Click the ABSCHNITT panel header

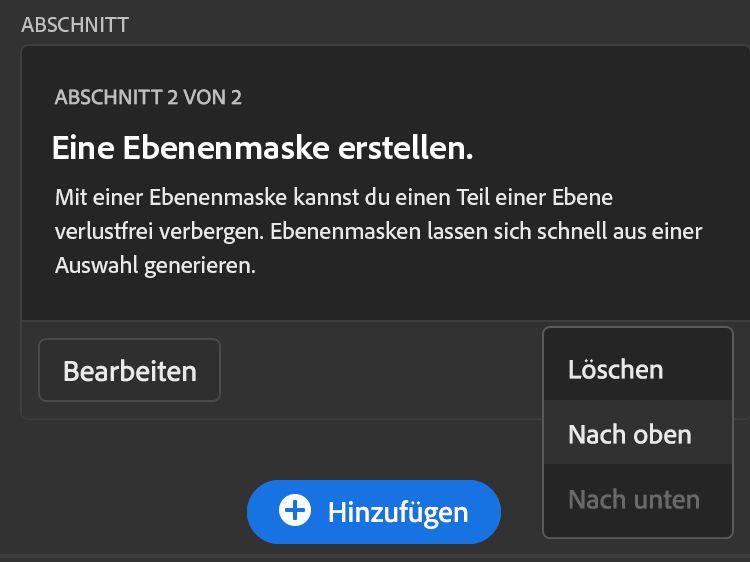75,24
